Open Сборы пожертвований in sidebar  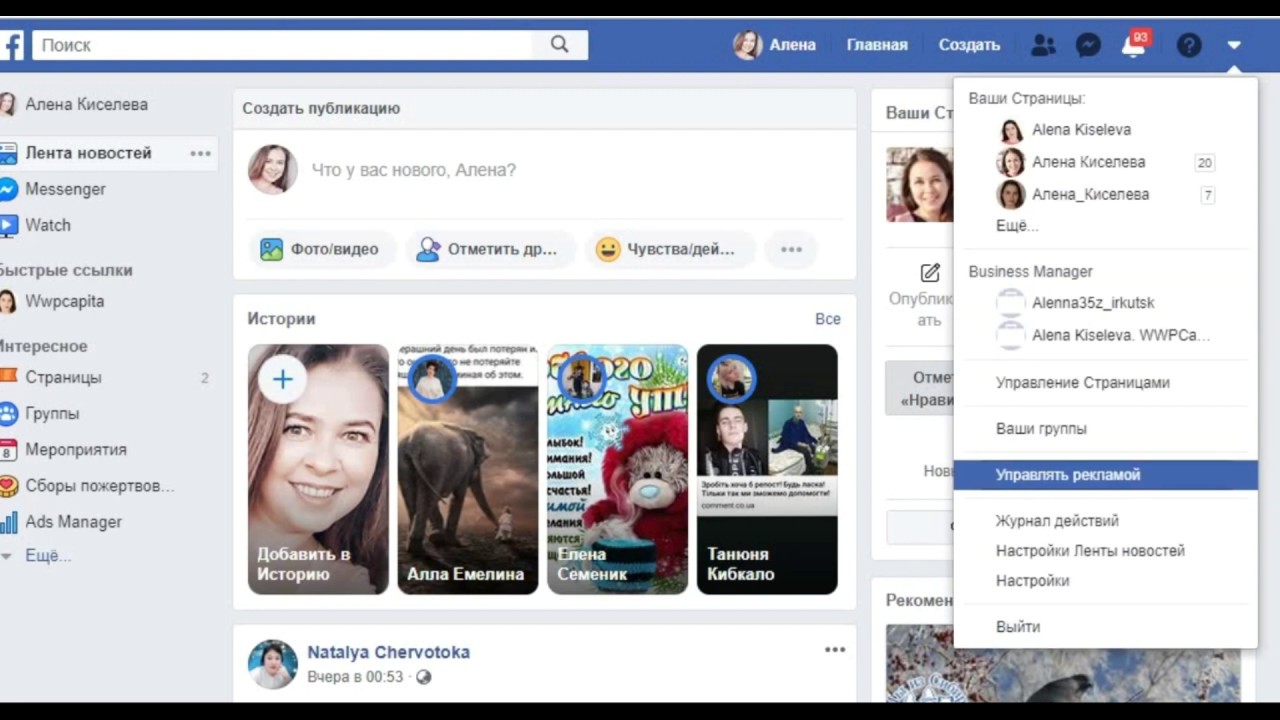[100, 486]
